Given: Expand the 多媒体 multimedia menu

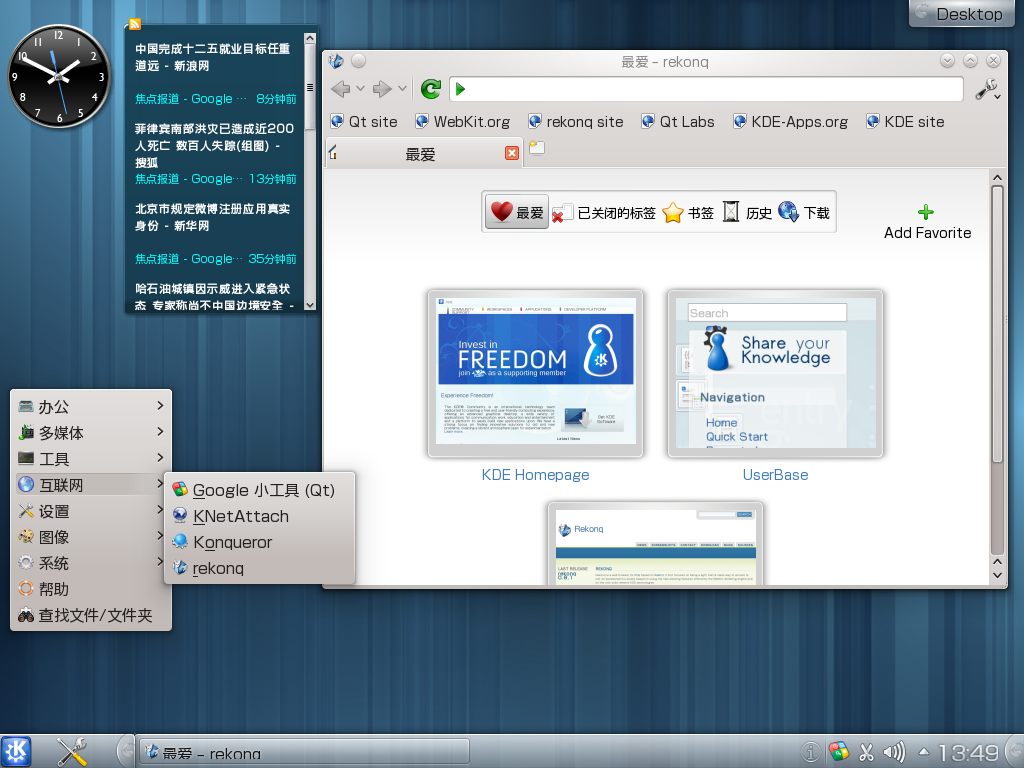Looking at the screenshot, I should point(91,432).
